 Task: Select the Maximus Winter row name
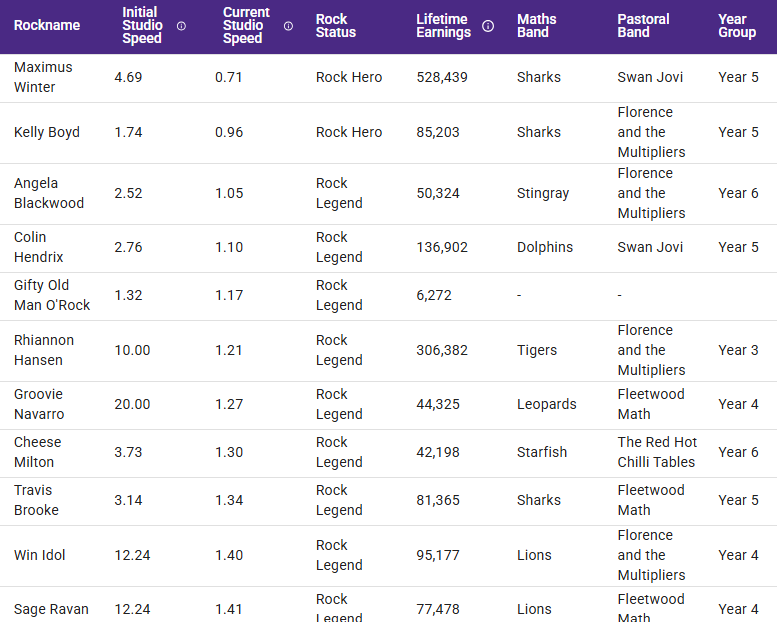click(x=43, y=77)
